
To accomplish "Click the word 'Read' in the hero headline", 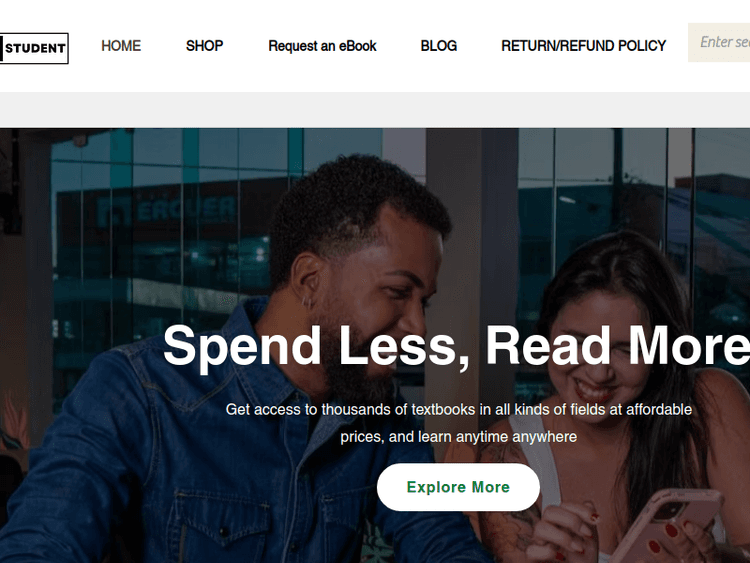I will [x=548, y=345].
